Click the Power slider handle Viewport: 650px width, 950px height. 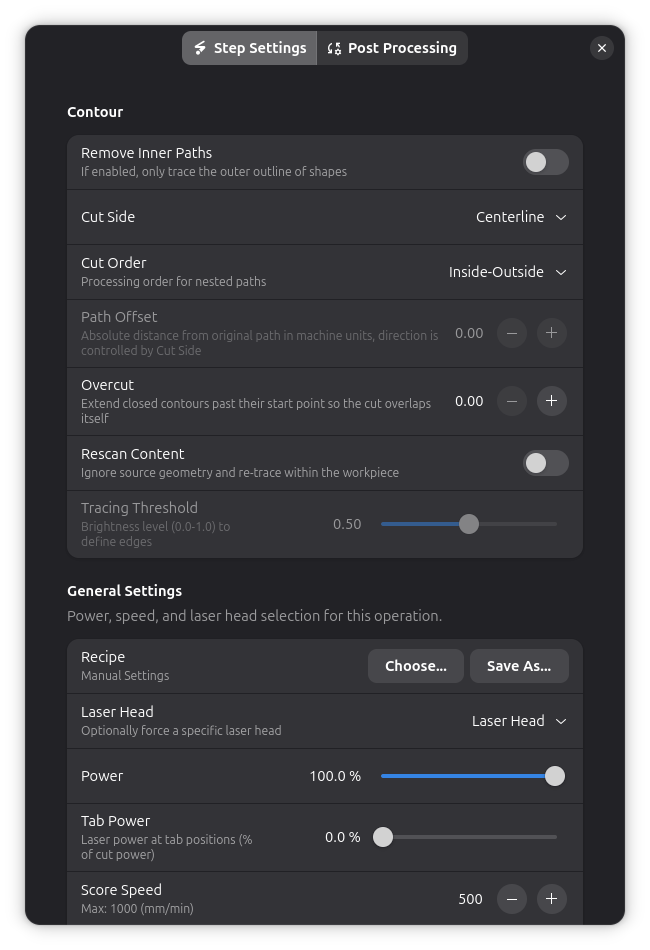click(554, 776)
